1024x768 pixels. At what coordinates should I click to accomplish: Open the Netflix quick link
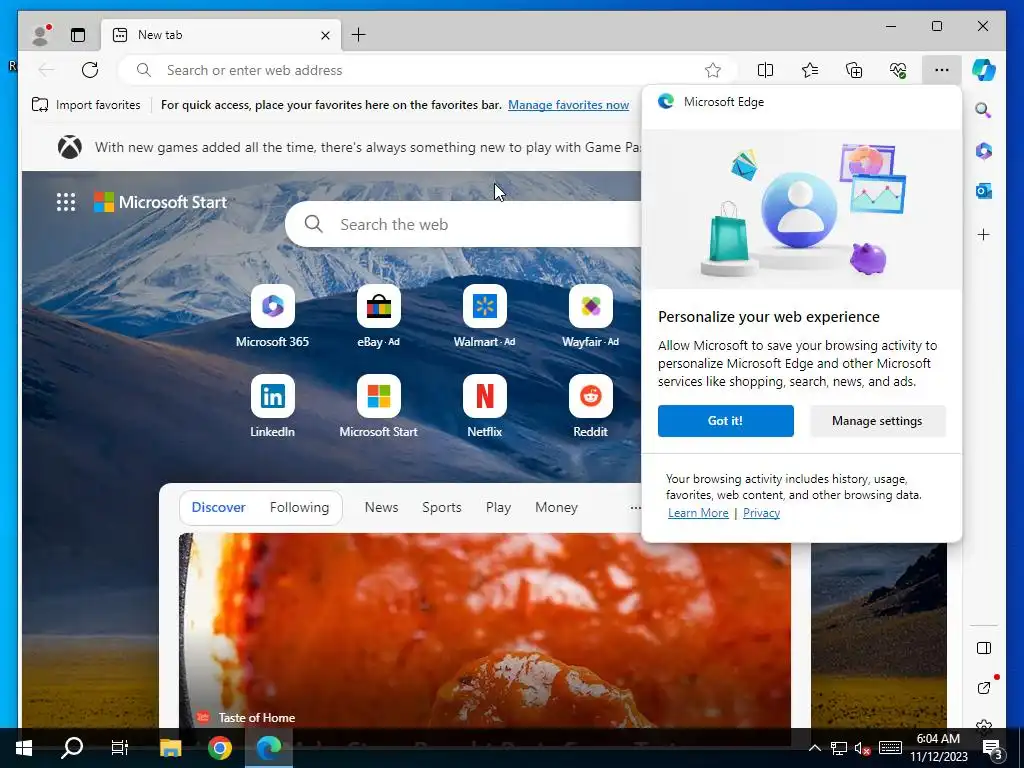485,406
